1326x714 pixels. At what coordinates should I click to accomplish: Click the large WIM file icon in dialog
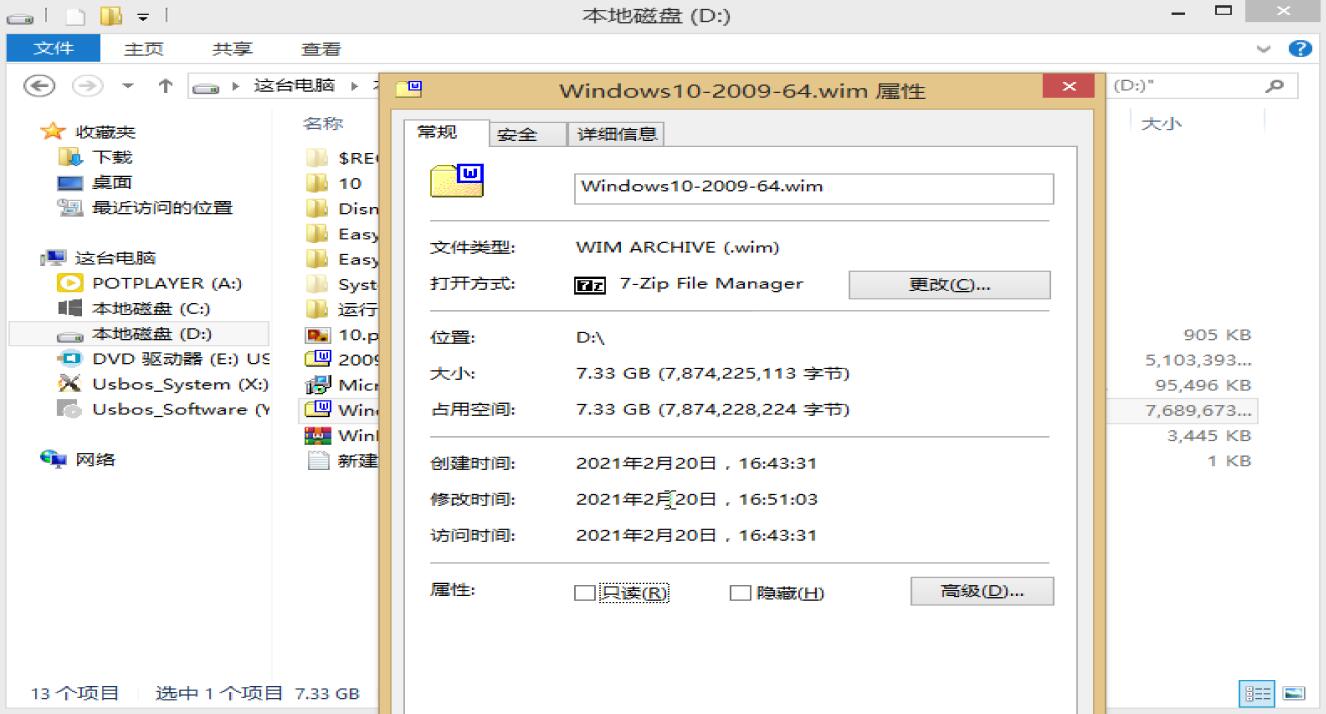click(x=457, y=181)
